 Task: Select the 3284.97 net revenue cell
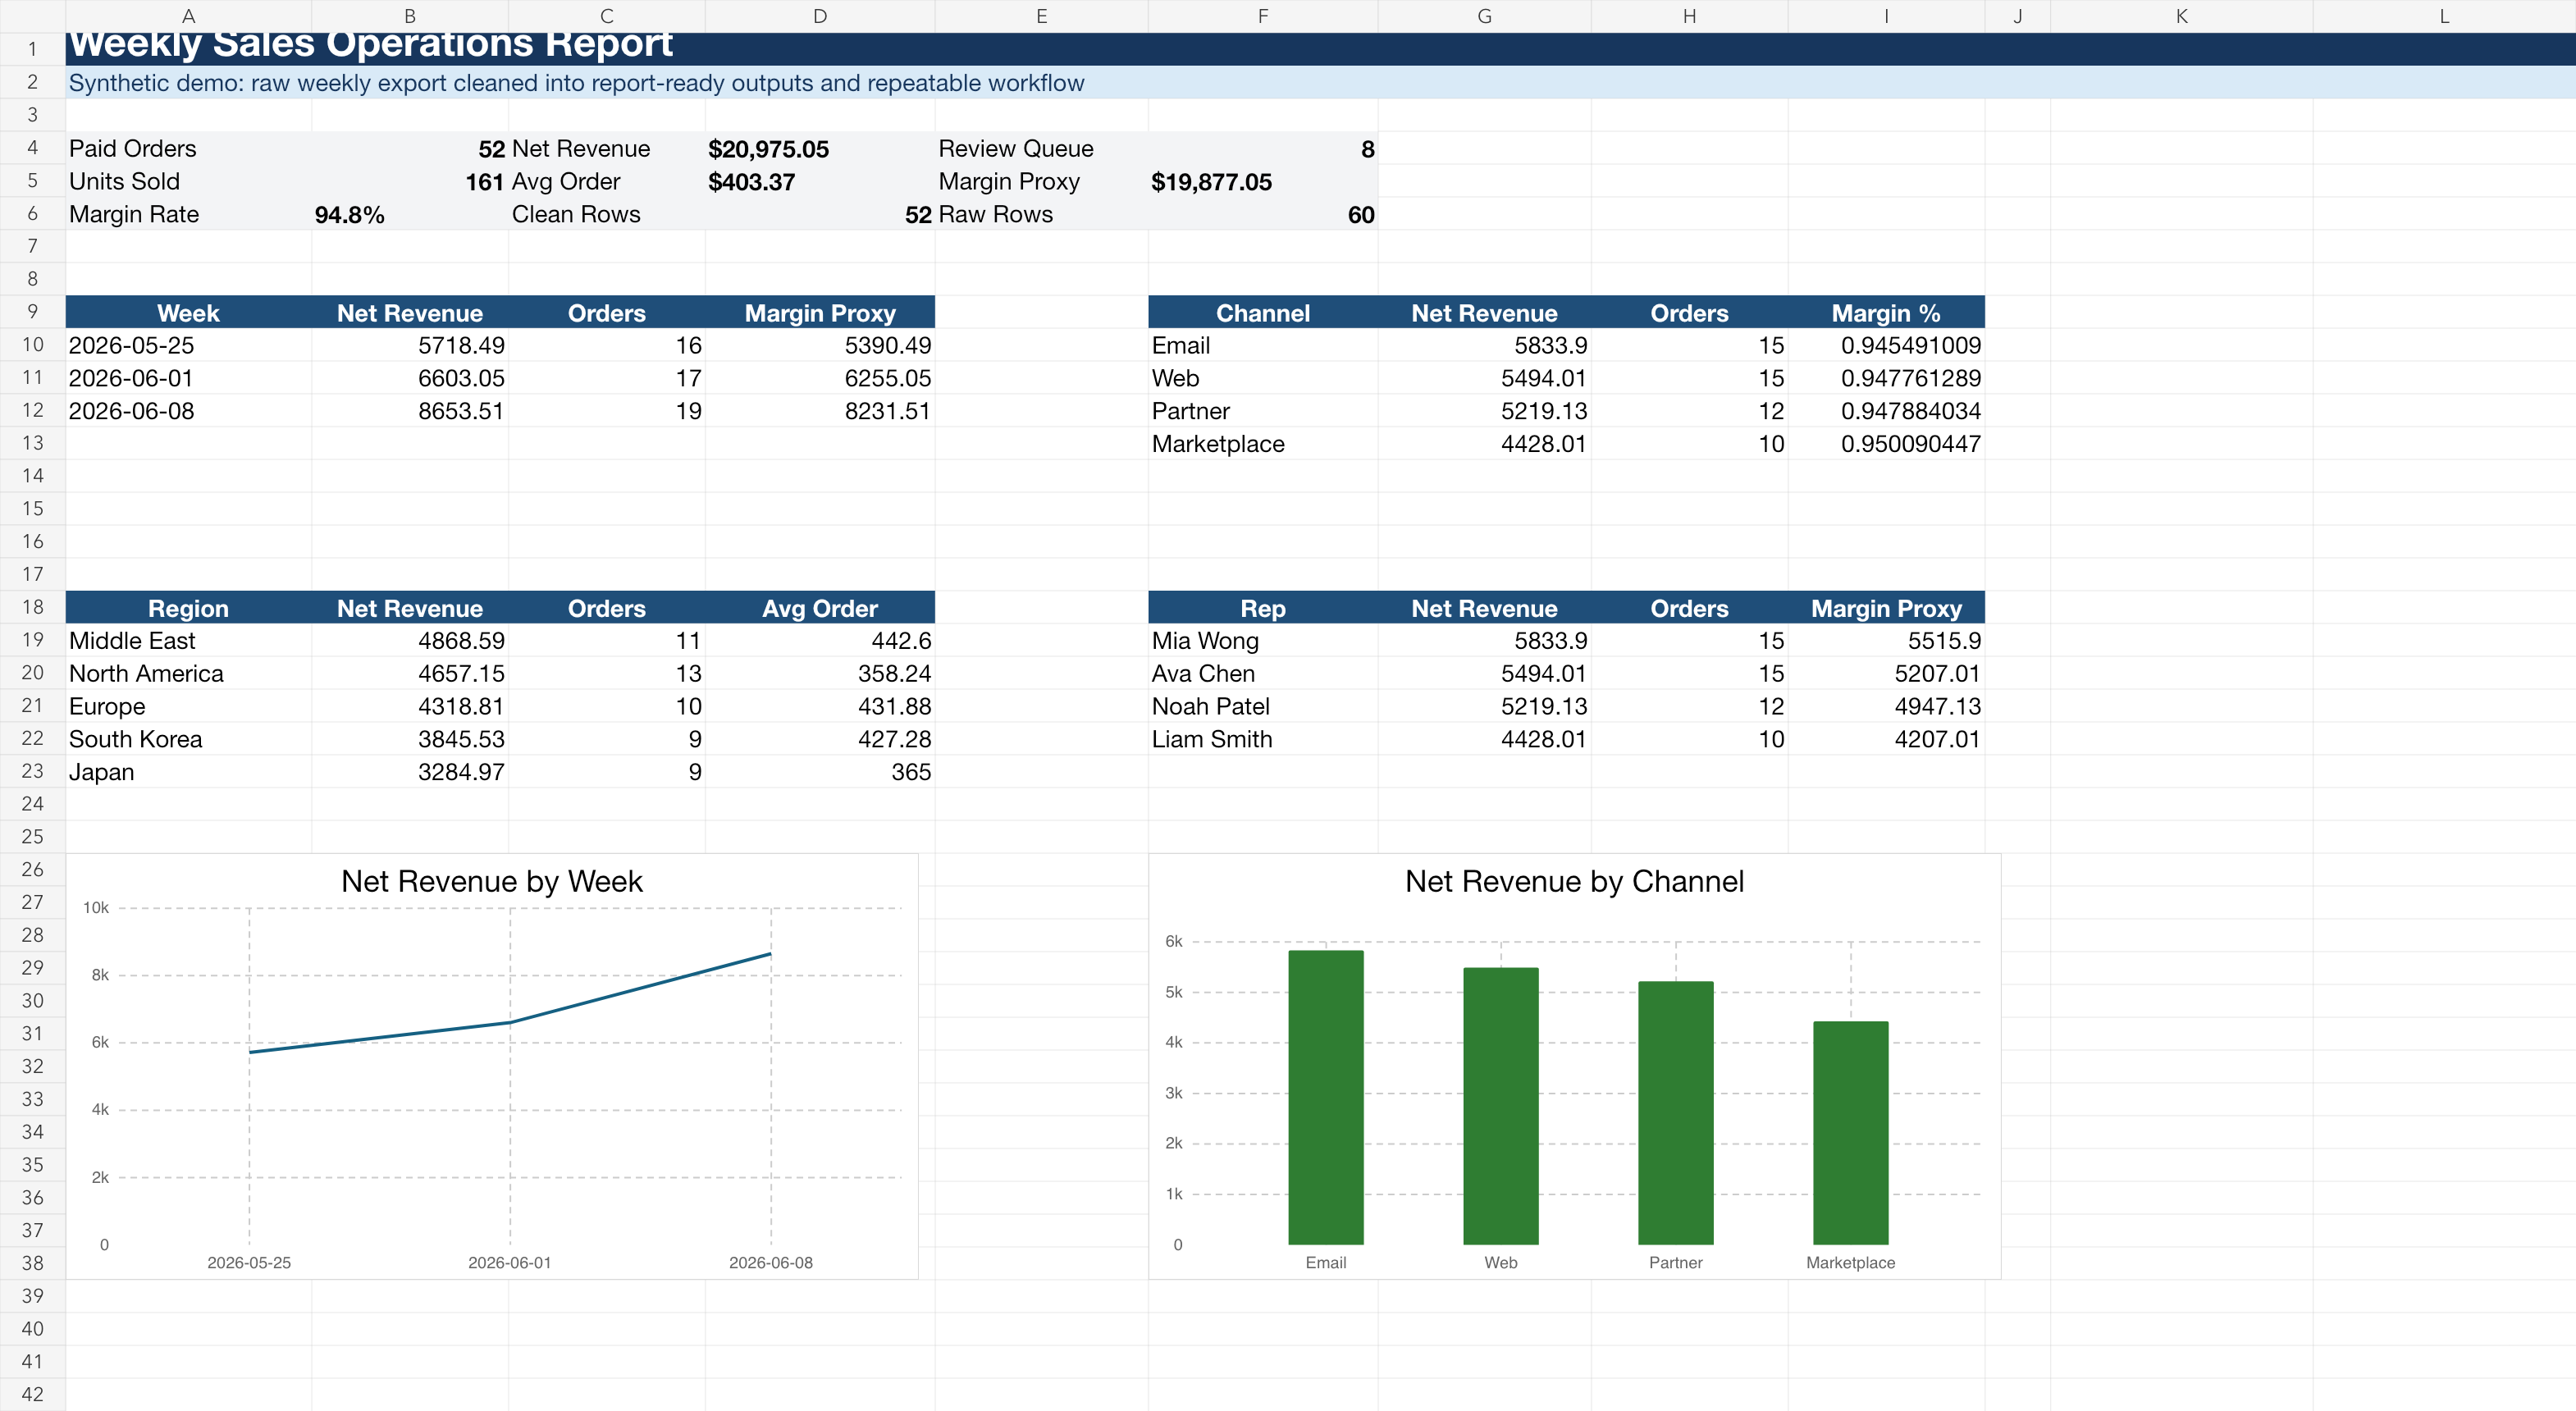tap(409, 771)
